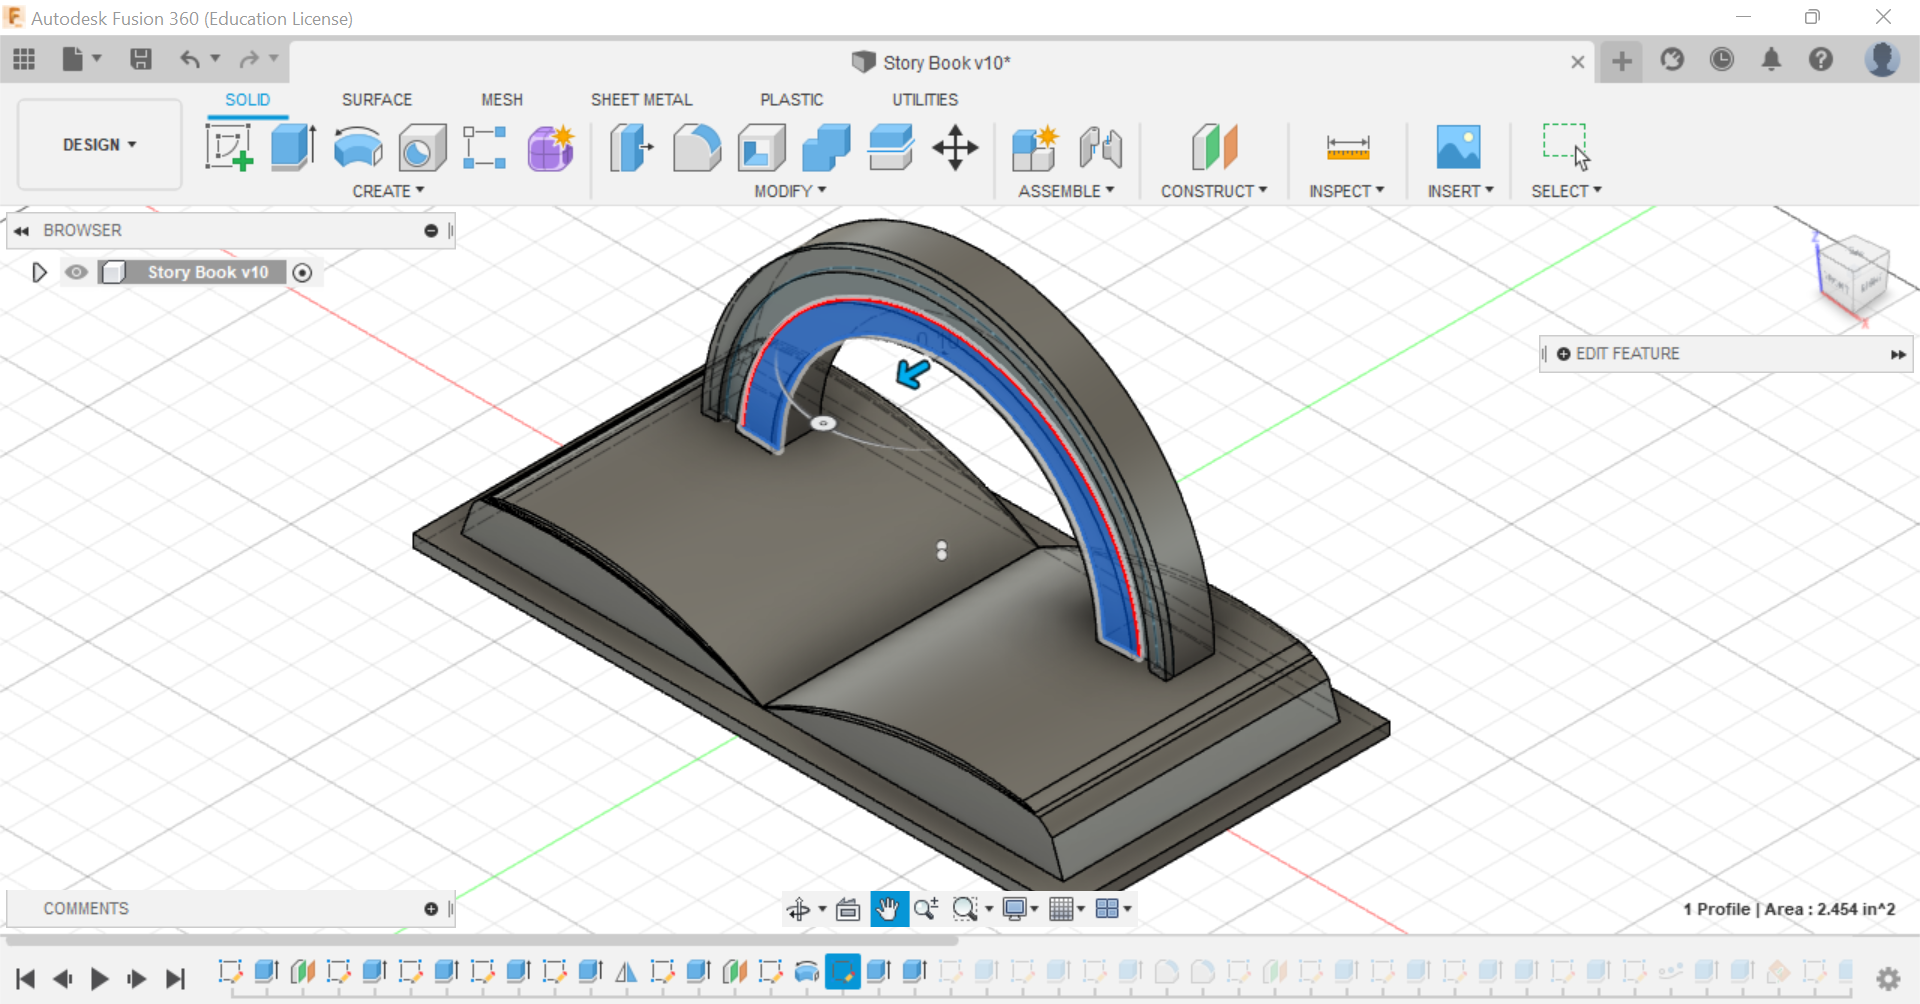This screenshot has height=1004, width=1920.
Task: Select the Shell tool
Action: pos(762,147)
